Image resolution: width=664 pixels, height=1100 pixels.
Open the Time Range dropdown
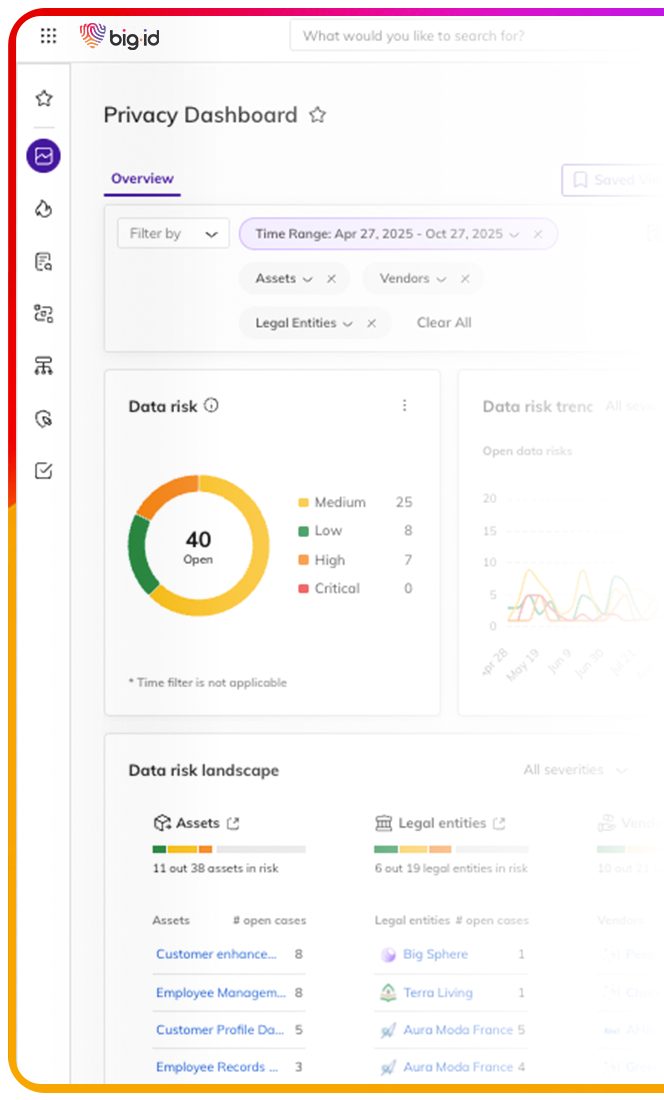point(514,234)
